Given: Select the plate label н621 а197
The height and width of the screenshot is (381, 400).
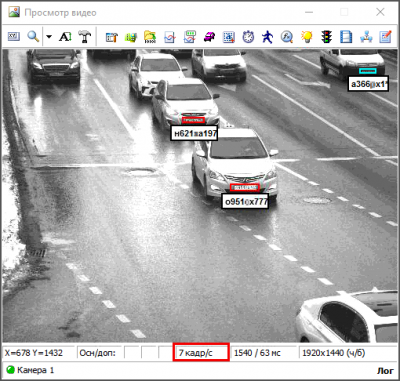Looking at the screenshot, I should (194, 133).
